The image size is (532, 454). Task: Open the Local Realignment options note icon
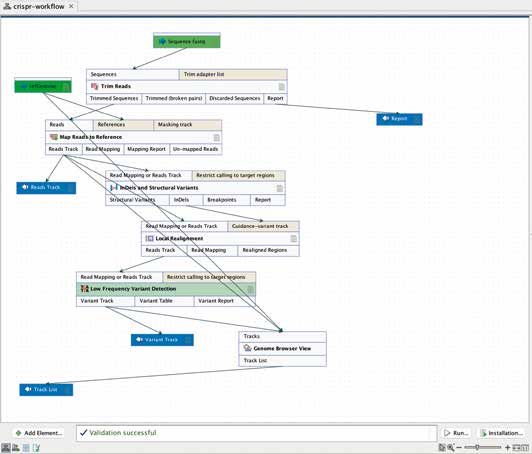[294, 239]
